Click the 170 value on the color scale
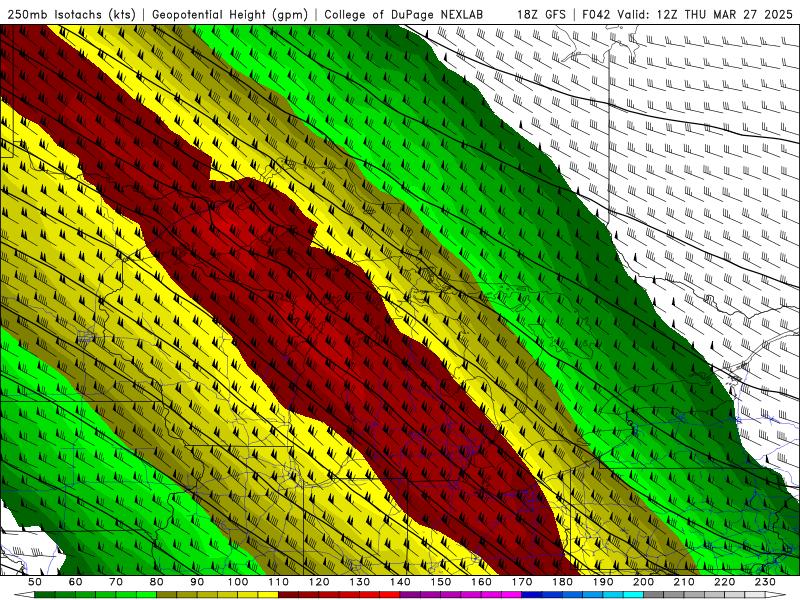This screenshot has height=600, width=800. tap(522, 582)
